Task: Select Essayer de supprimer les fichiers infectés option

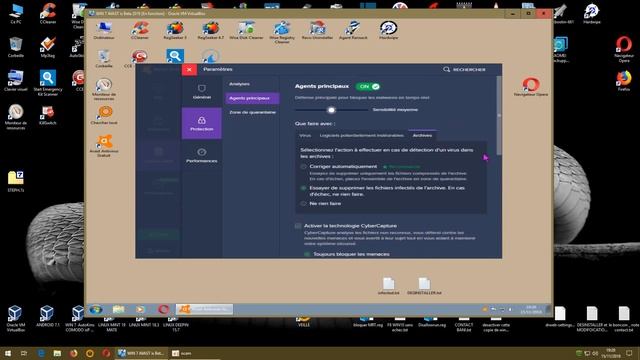Action: 303,188
